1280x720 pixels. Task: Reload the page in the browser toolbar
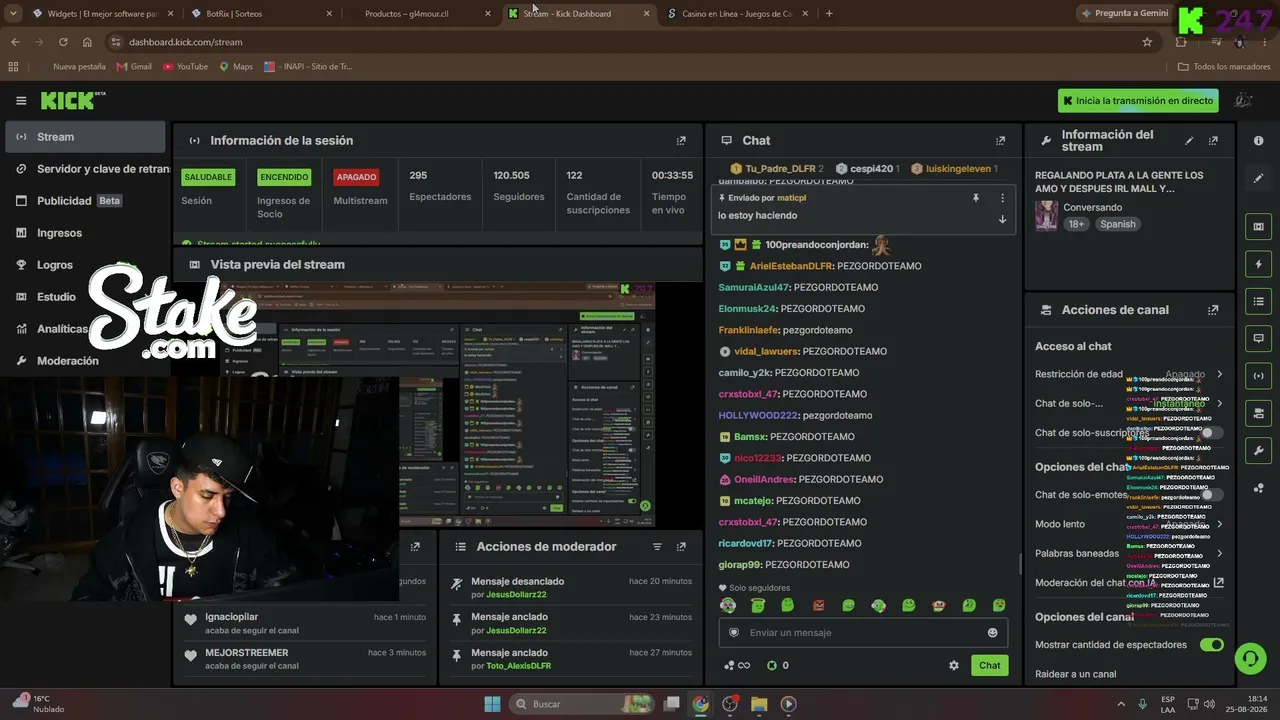point(63,42)
